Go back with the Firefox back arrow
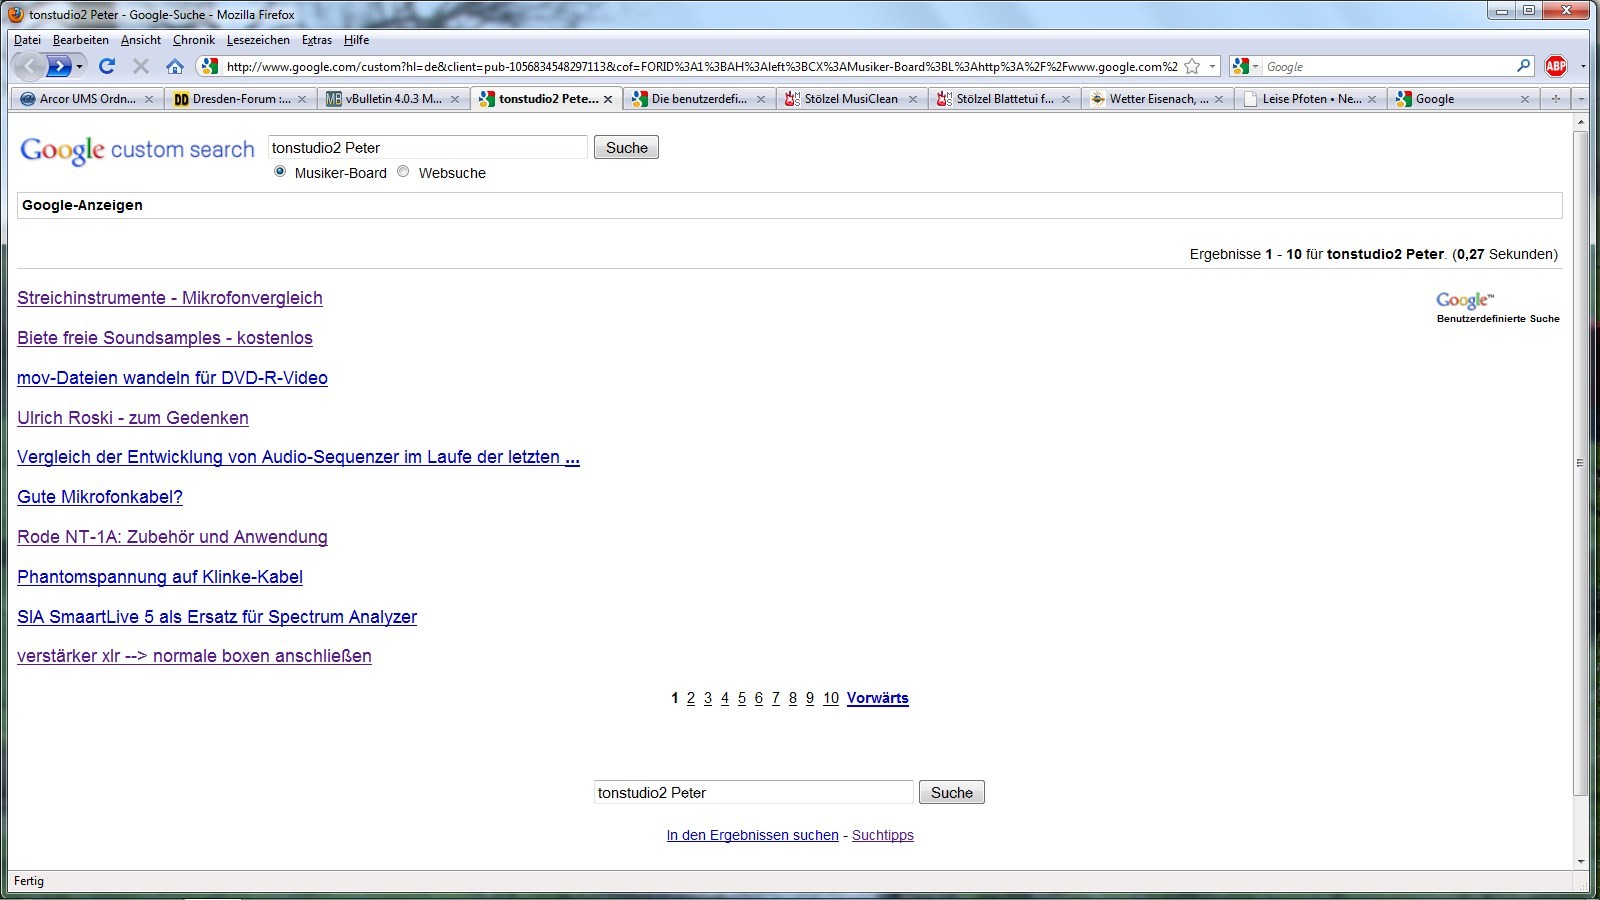Screen dimensions: 1600x900 click(x=28, y=66)
